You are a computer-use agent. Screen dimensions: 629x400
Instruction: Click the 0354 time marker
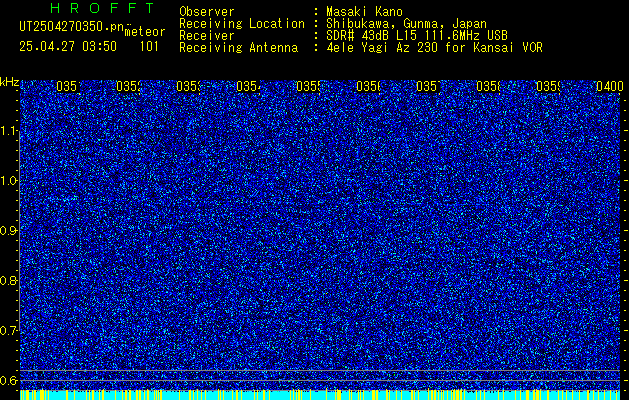coord(248,87)
